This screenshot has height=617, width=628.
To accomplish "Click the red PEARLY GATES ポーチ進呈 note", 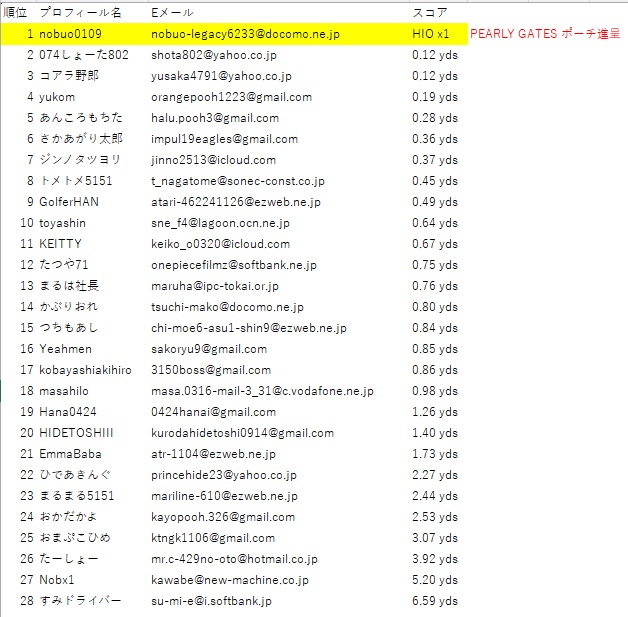I will (x=544, y=34).
